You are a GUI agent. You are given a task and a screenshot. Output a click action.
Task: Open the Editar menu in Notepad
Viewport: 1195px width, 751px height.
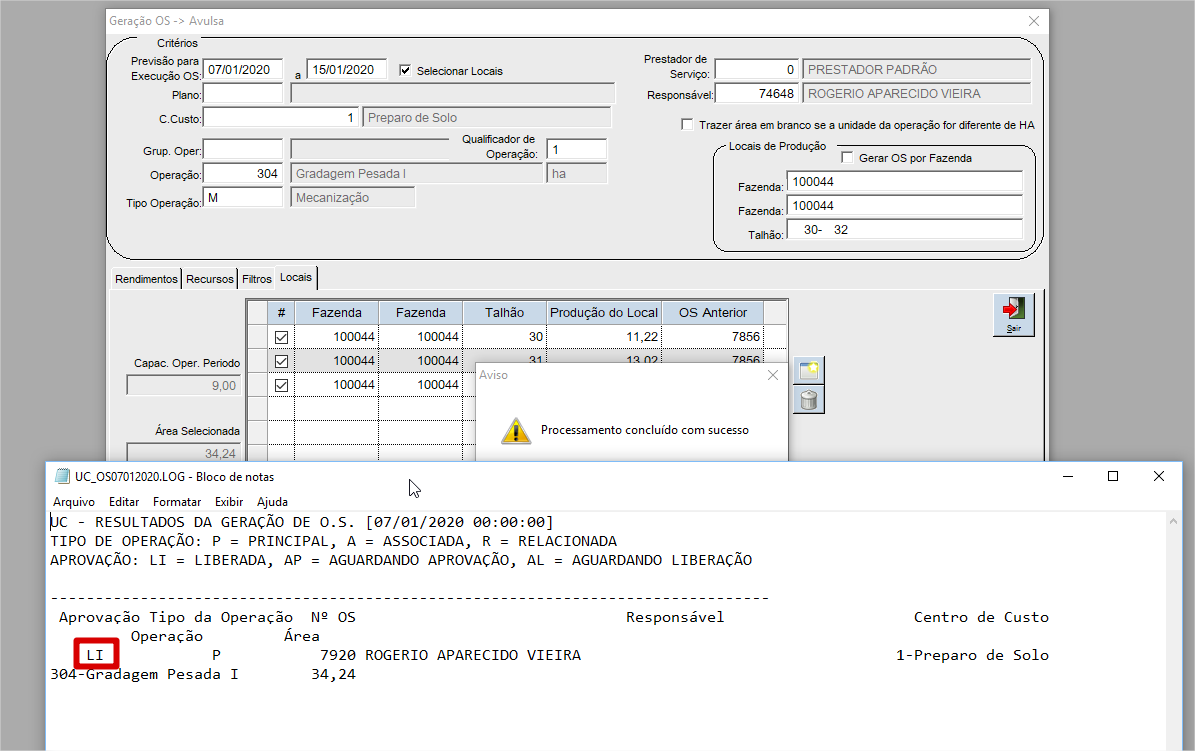pyautogui.click(x=123, y=502)
